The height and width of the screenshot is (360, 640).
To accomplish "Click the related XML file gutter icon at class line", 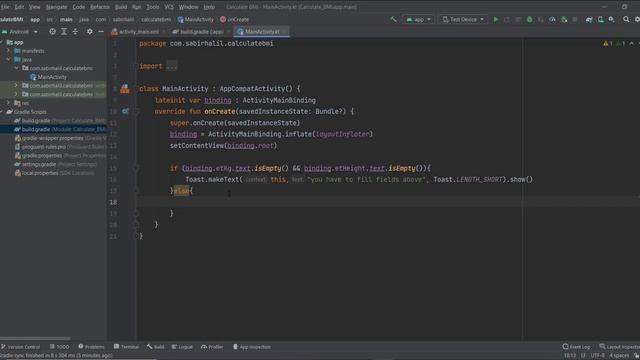I will click(x=124, y=89).
